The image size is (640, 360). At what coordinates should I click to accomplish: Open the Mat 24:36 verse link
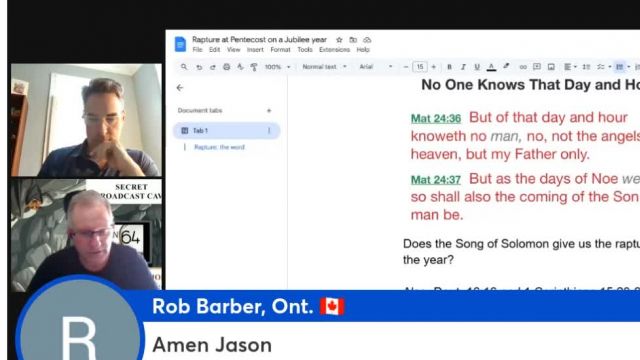pos(436,119)
